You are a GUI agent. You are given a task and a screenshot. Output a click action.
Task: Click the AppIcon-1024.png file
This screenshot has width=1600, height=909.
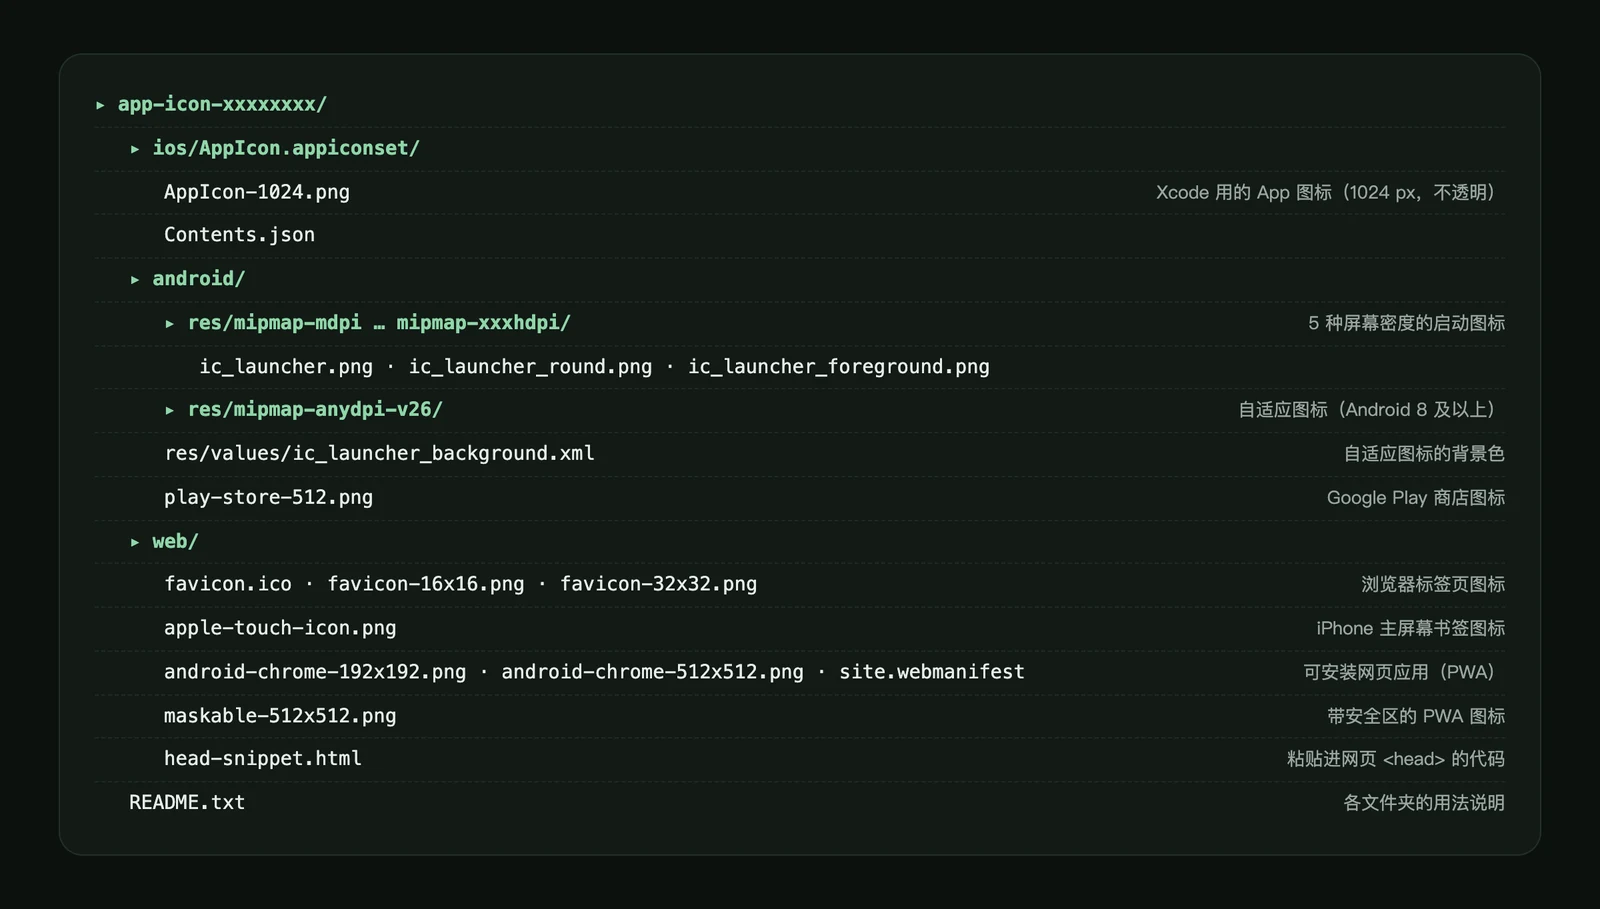point(257,192)
